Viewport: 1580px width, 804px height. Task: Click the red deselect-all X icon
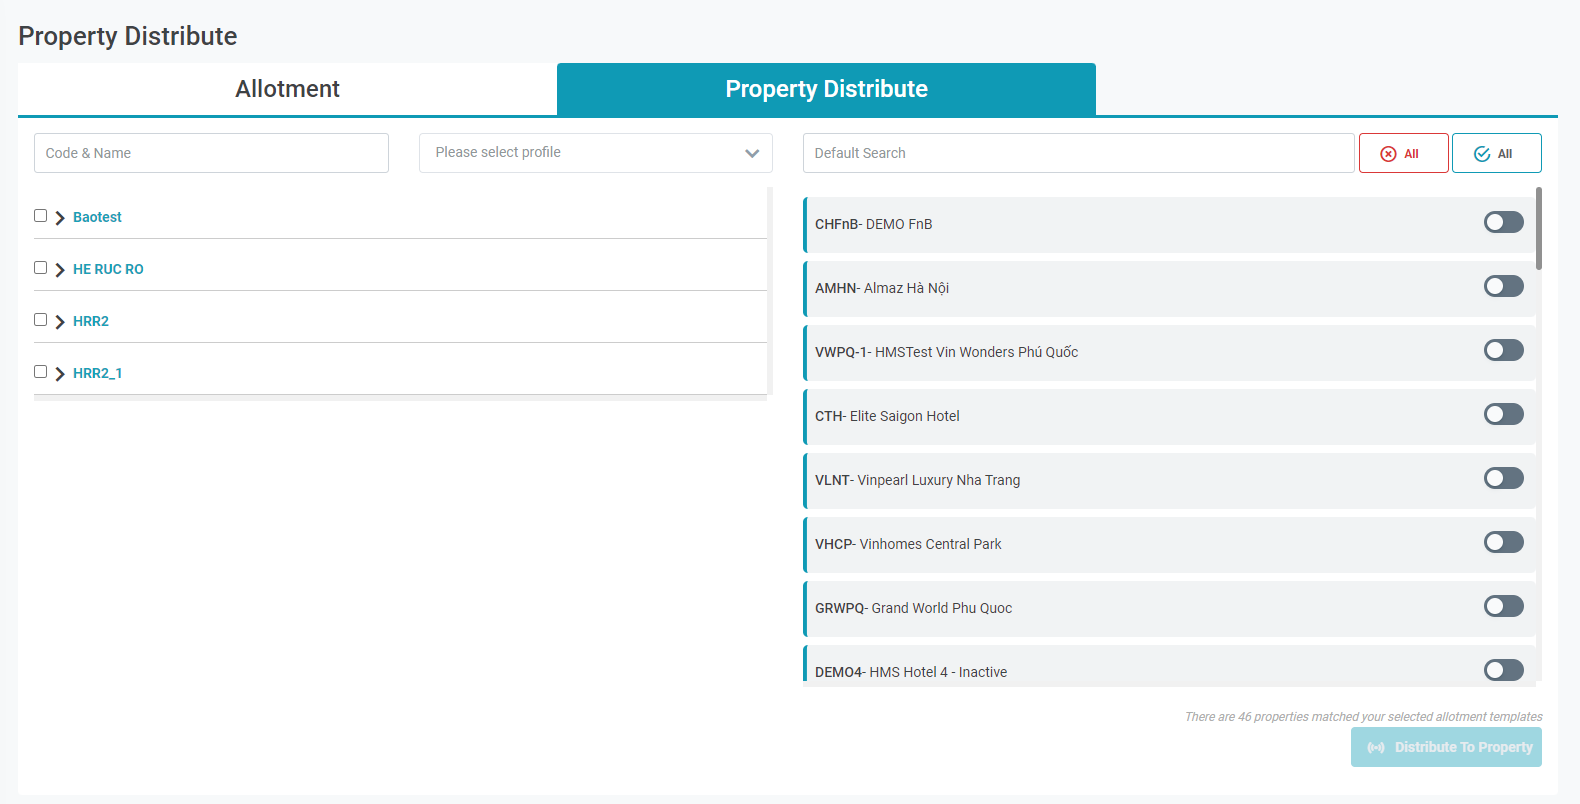pyautogui.click(x=1388, y=154)
